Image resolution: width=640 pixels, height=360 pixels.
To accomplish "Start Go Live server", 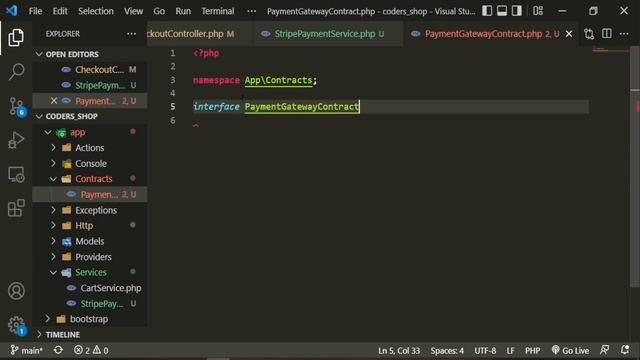I will pyautogui.click(x=570, y=350).
